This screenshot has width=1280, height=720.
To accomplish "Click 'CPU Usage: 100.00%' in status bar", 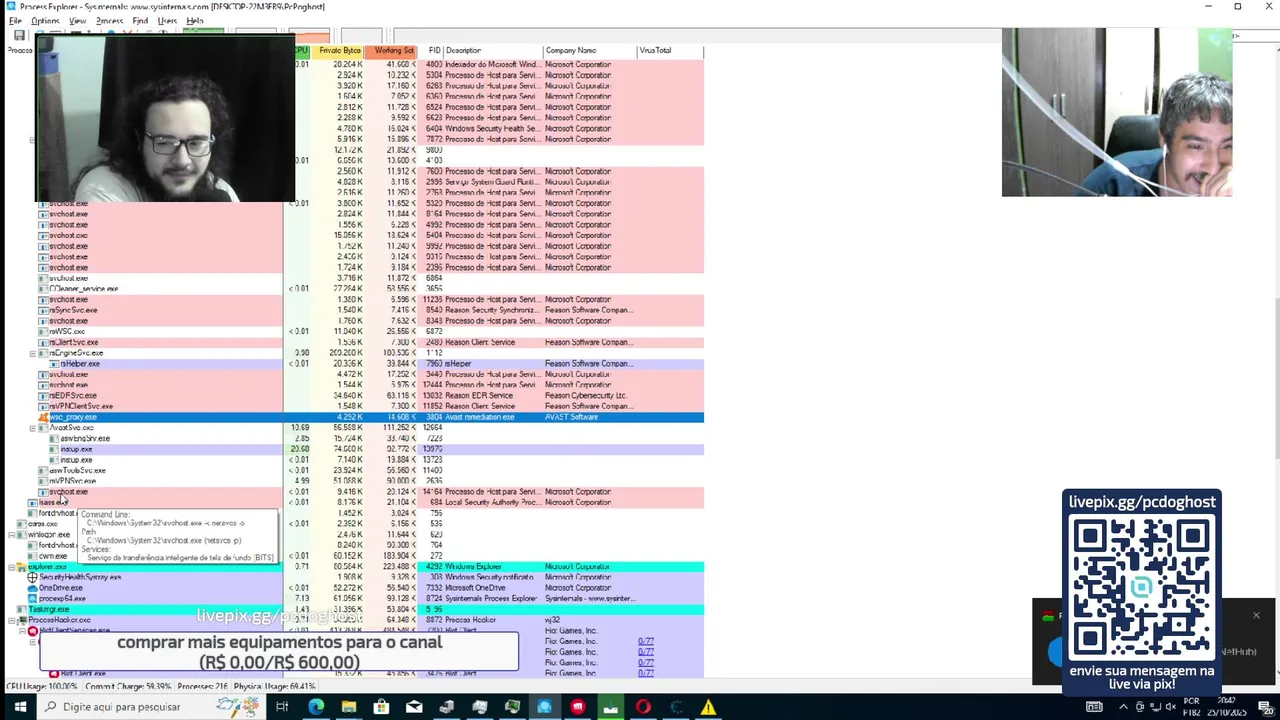I will point(44,687).
